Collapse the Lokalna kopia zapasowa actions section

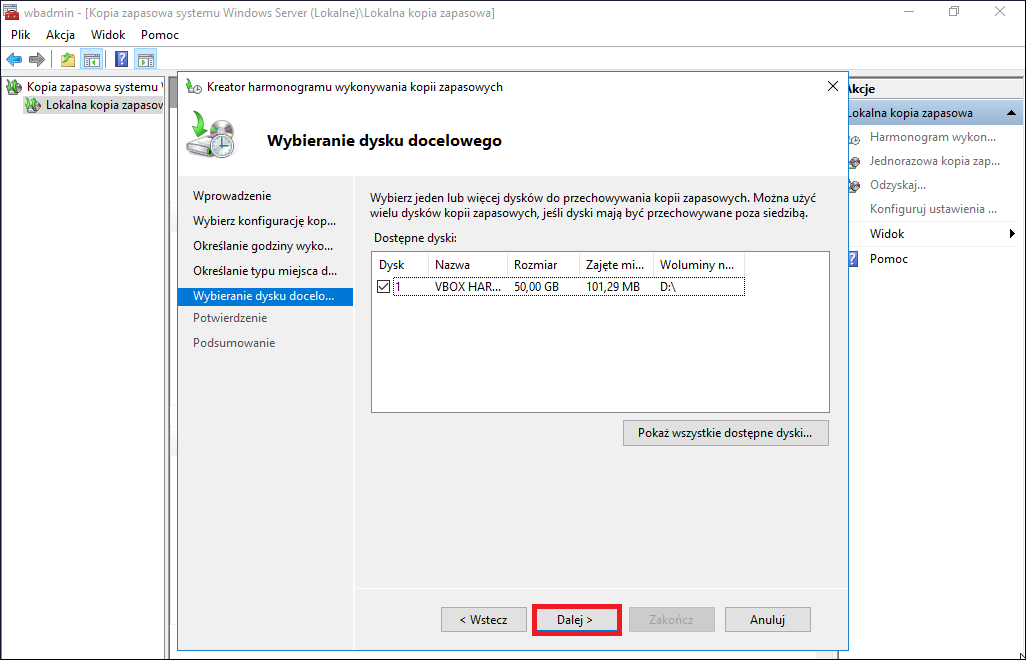pos(1011,113)
